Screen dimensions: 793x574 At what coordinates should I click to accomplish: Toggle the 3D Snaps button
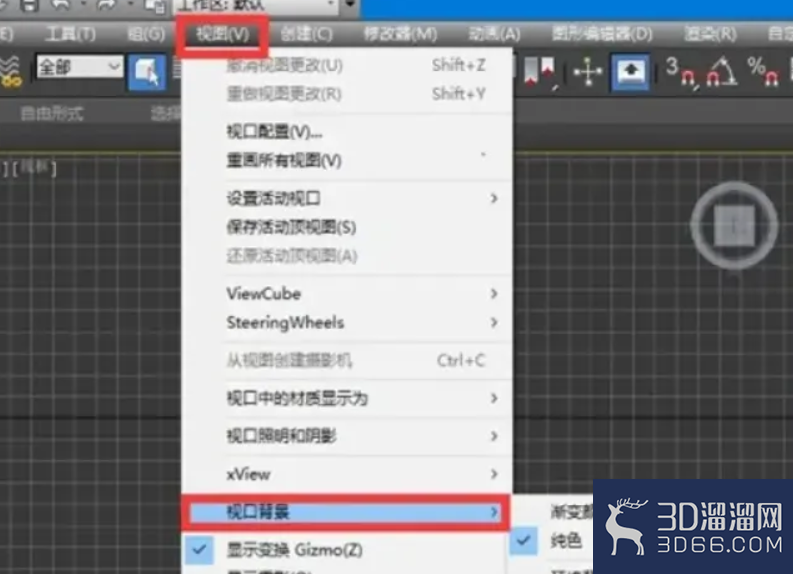(x=680, y=72)
